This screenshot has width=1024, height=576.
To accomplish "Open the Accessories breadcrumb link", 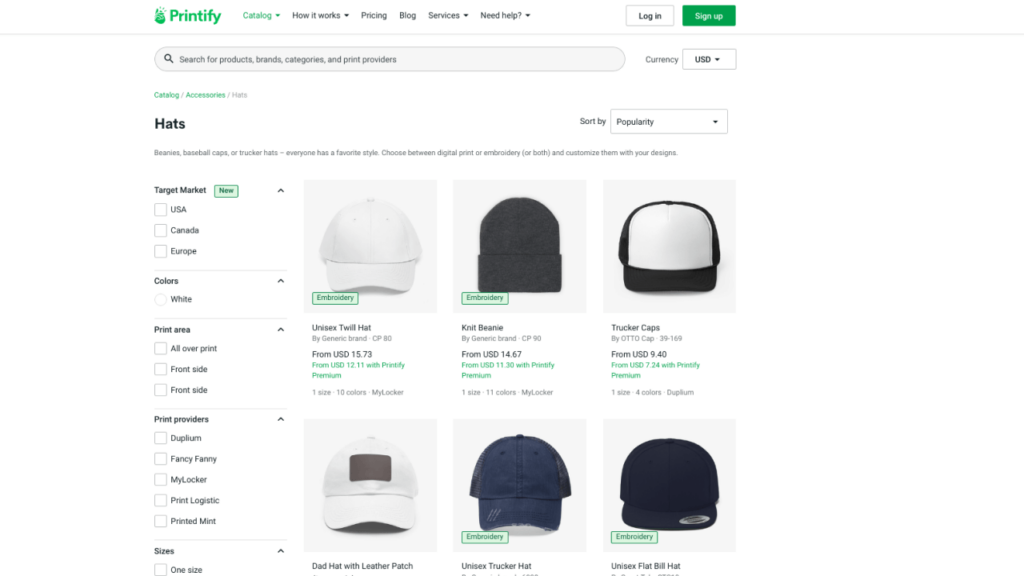I will 205,94.
